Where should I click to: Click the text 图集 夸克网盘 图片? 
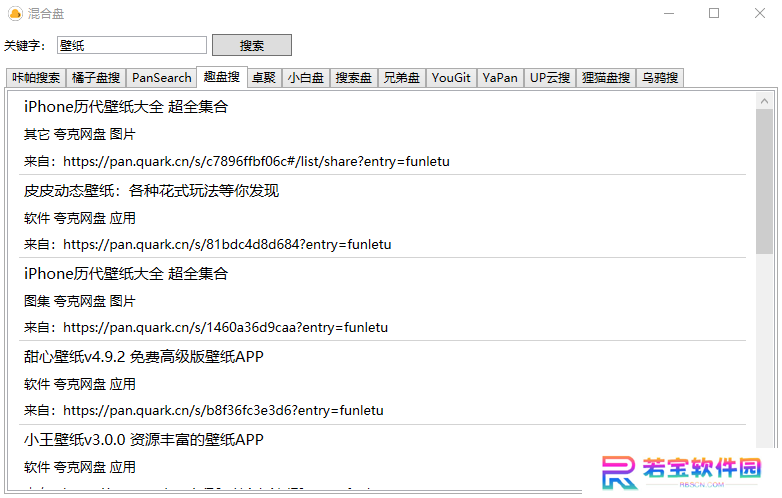point(80,301)
